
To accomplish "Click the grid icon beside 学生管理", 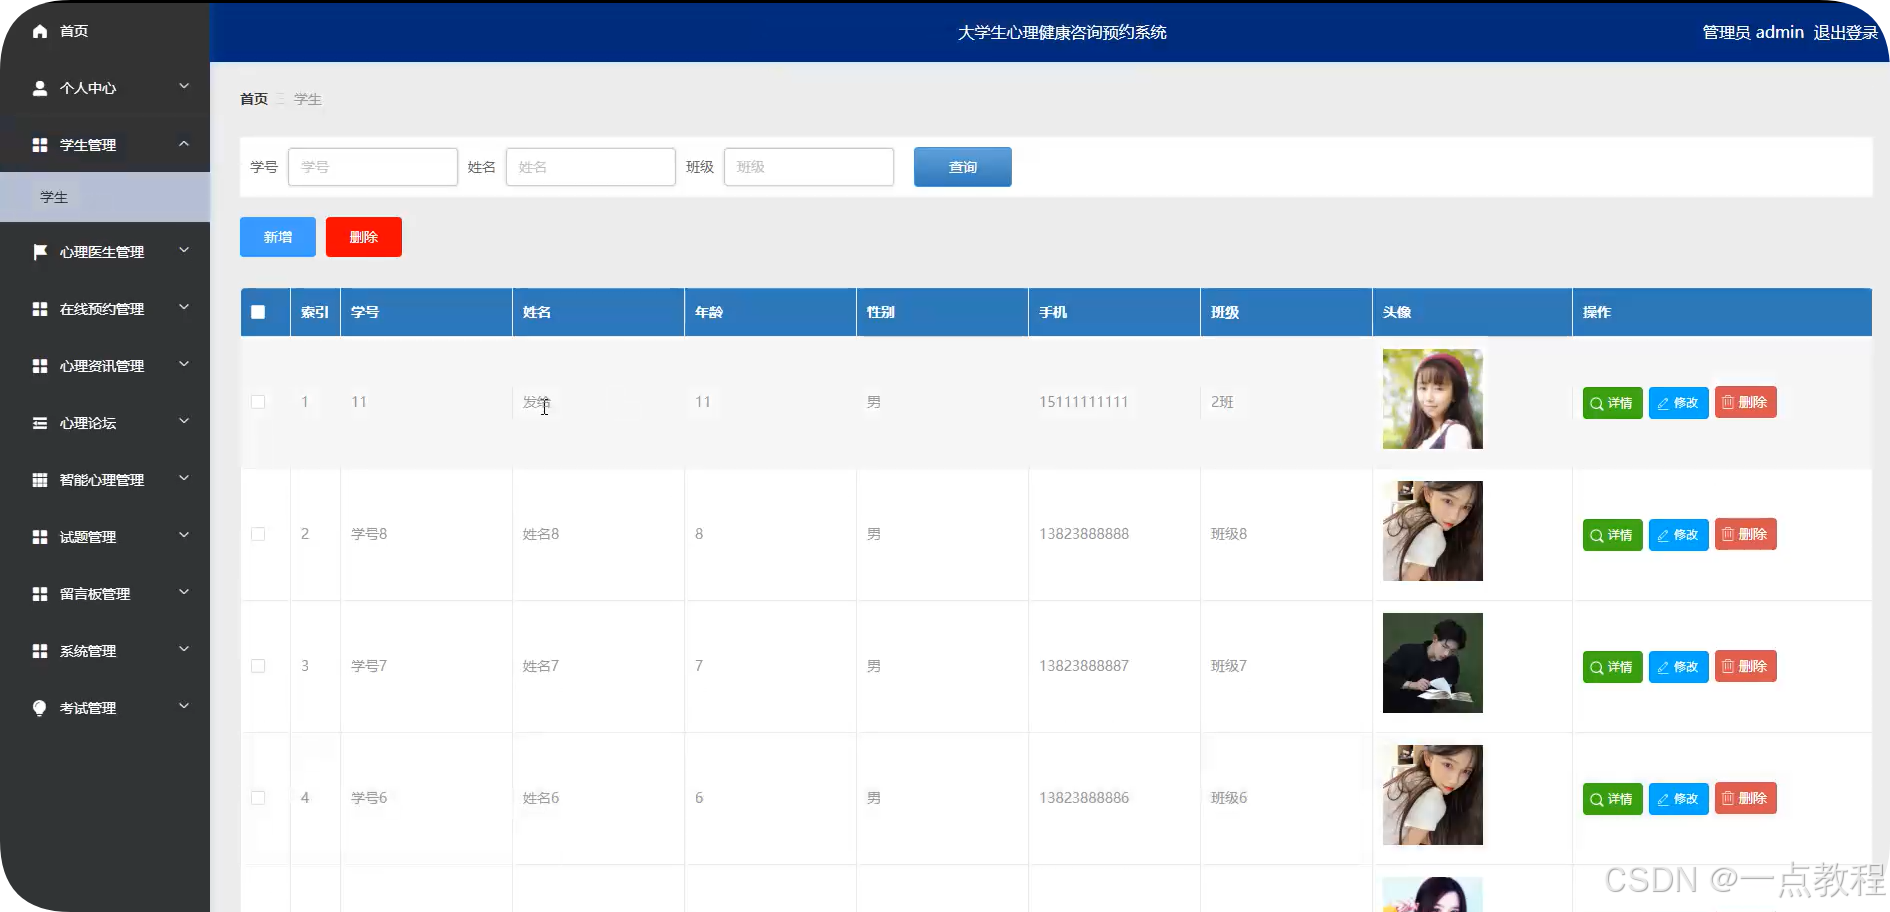I will (x=40, y=145).
